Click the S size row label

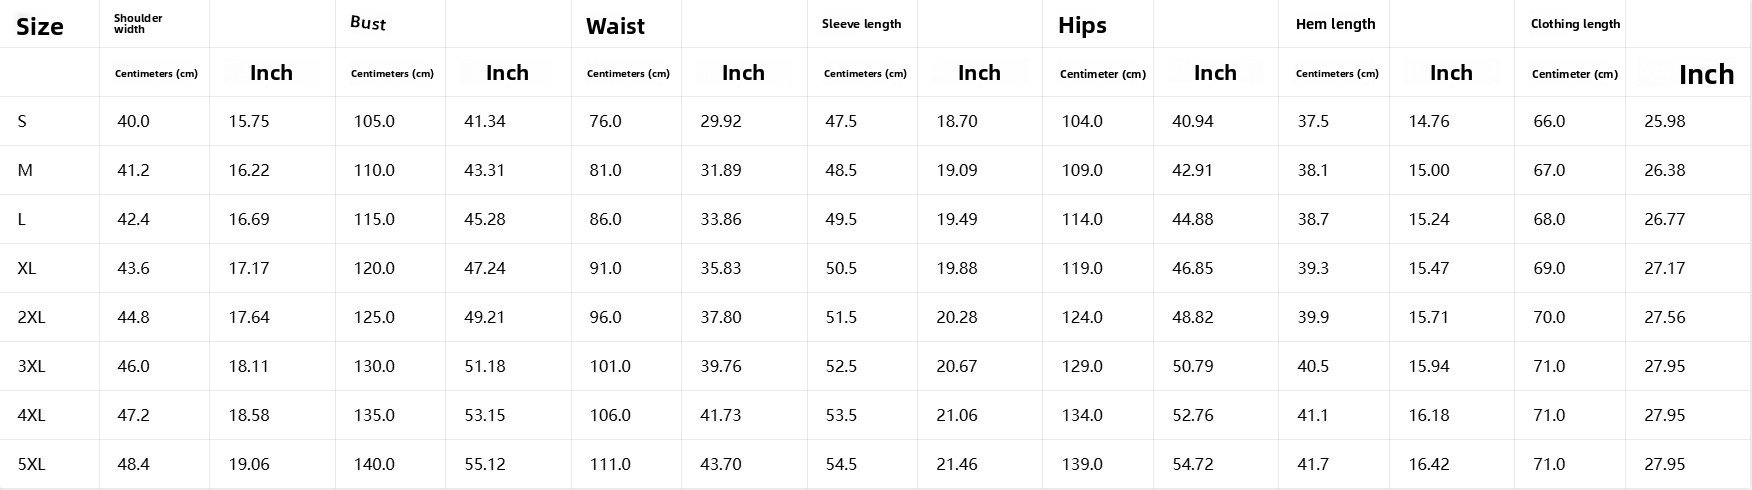click(x=22, y=121)
